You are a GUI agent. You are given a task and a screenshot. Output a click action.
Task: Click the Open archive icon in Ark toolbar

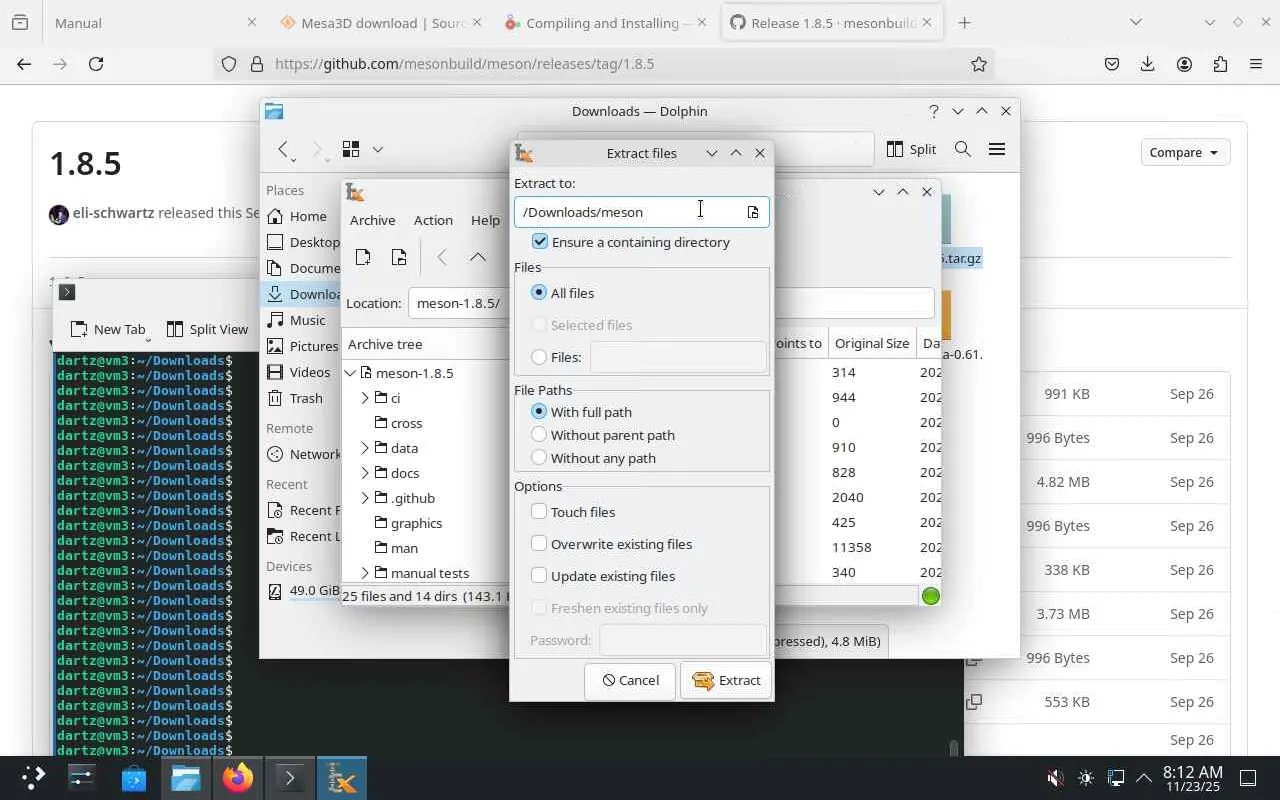coord(399,257)
